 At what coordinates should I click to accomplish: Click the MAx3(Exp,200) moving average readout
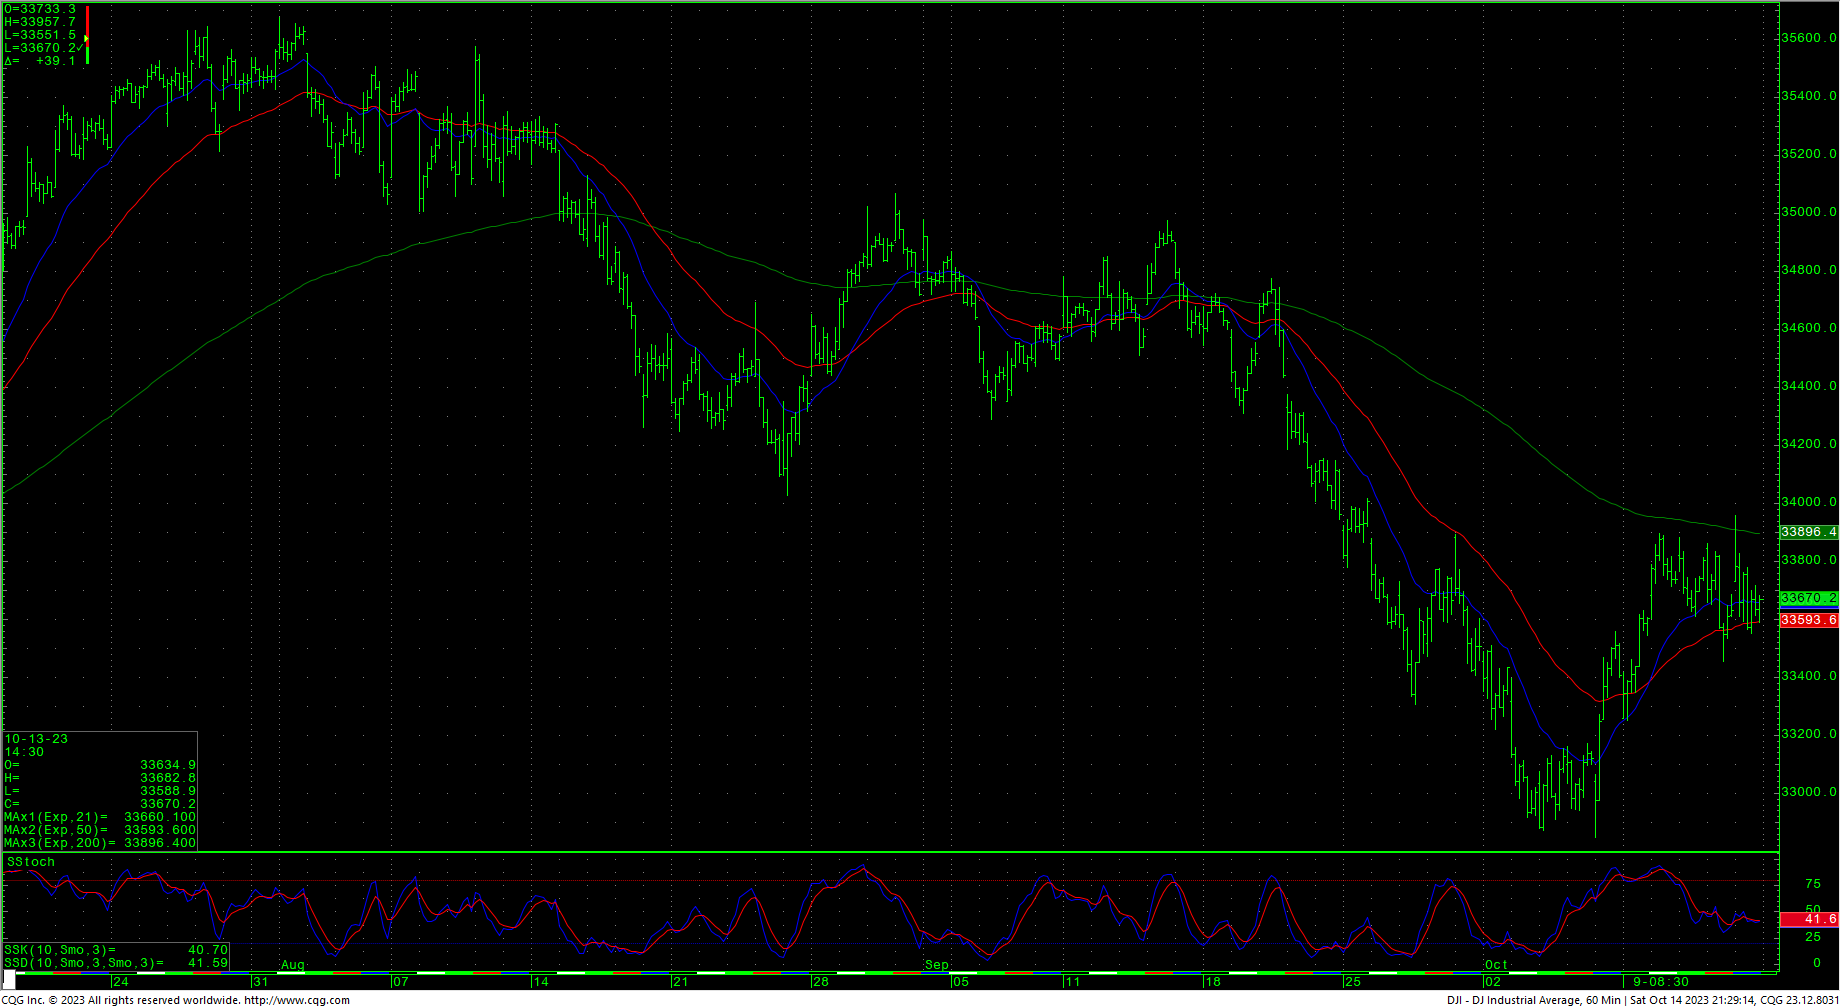click(100, 843)
